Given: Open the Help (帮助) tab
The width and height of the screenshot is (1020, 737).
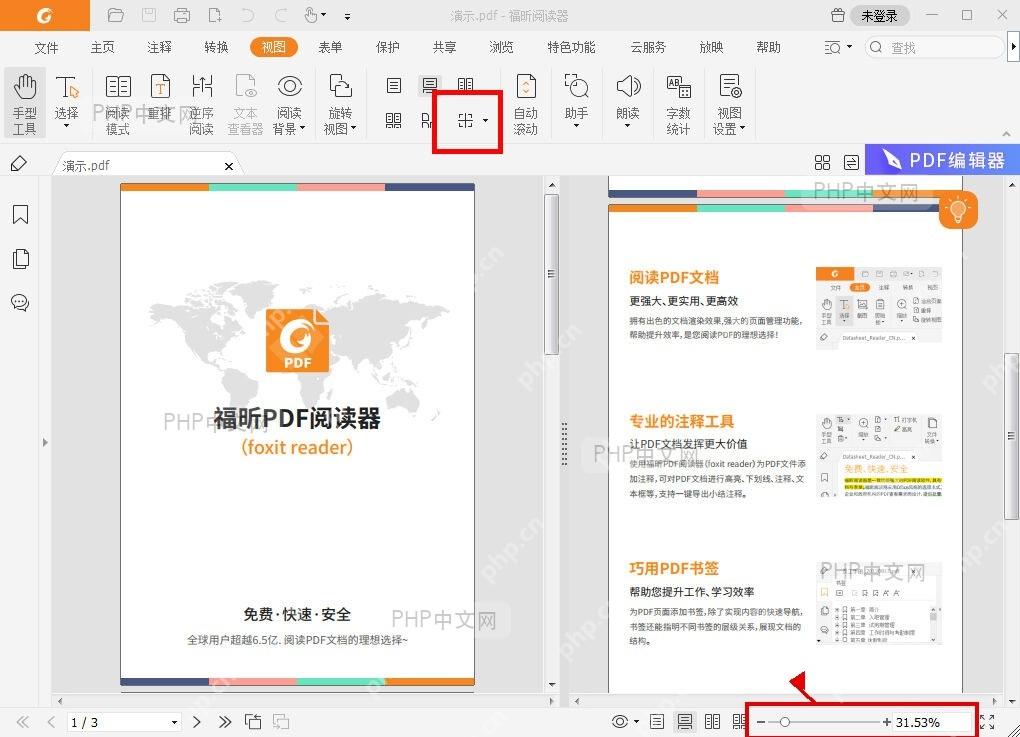Looking at the screenshot, I should click(x=768, y=47).
